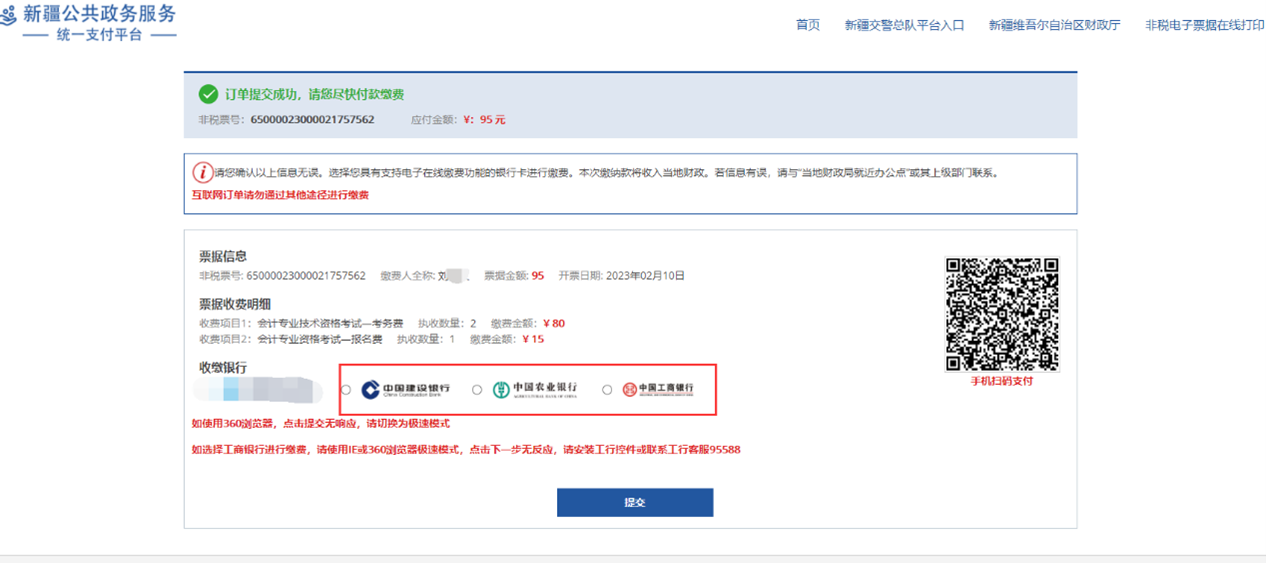Click the Agricultural Bank of China logo
This screenshot has width=1266, height=563.
point(535,389)
